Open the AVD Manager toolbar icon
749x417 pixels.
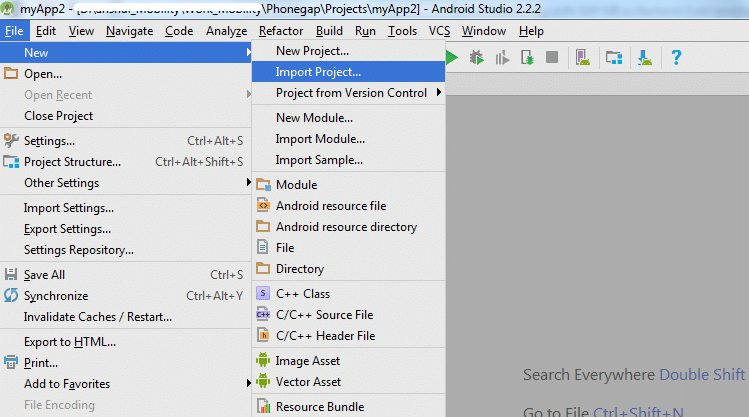coord(583,58)
